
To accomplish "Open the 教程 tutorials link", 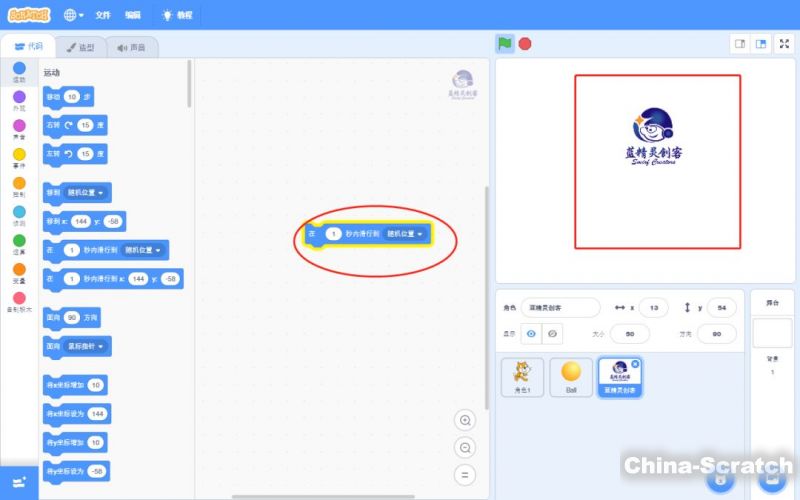I will click(x=177, y=15).
